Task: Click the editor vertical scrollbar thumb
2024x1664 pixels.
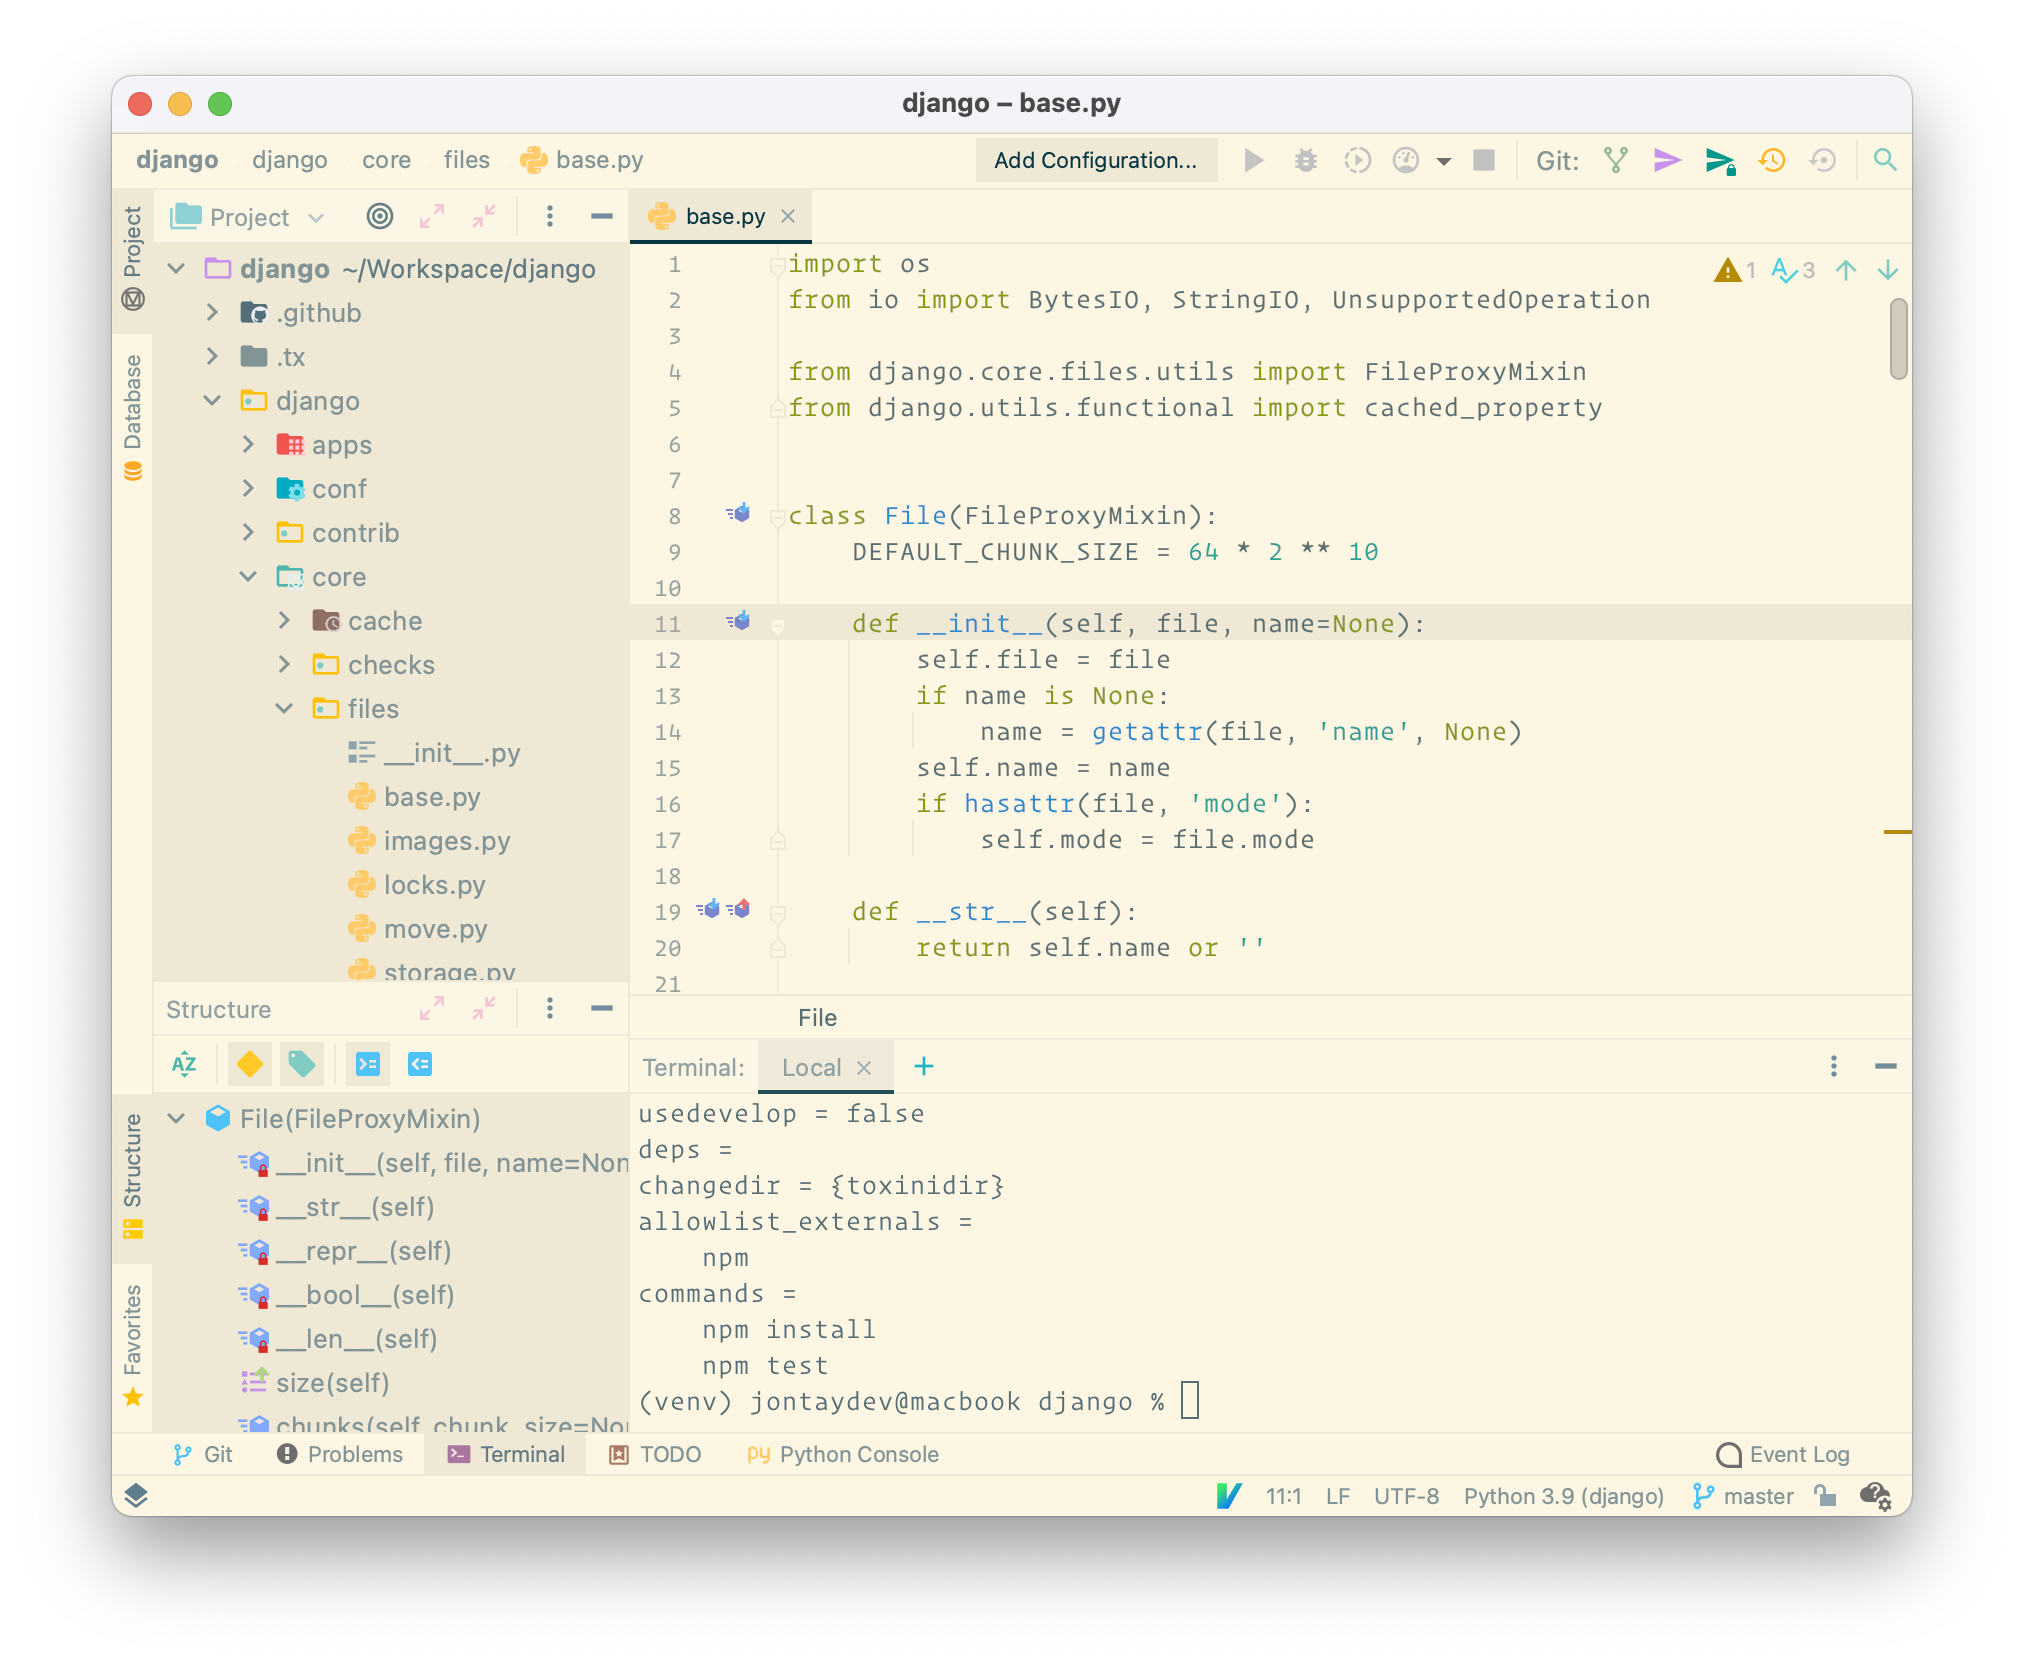Action: coord(1898,340)
